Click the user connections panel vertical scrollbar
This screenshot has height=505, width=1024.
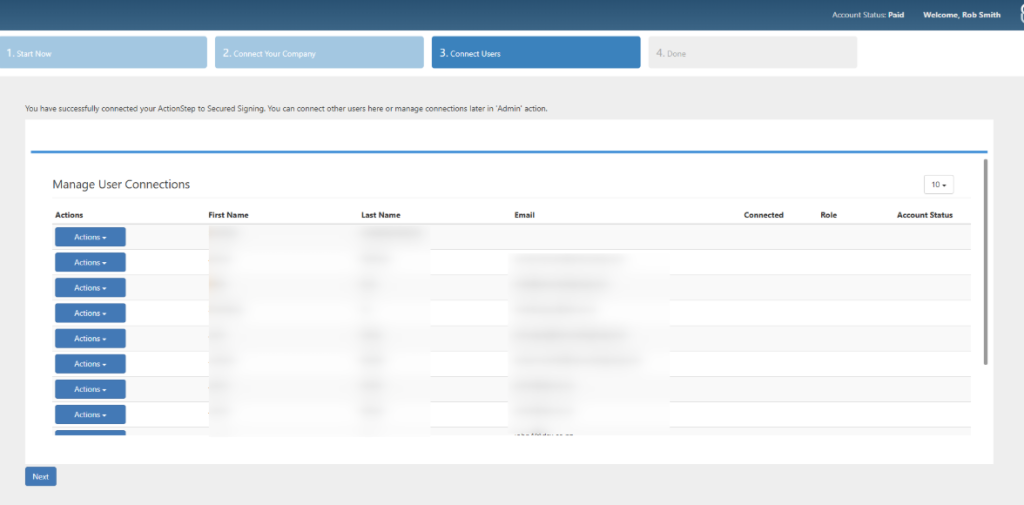(x=985, y=261)
